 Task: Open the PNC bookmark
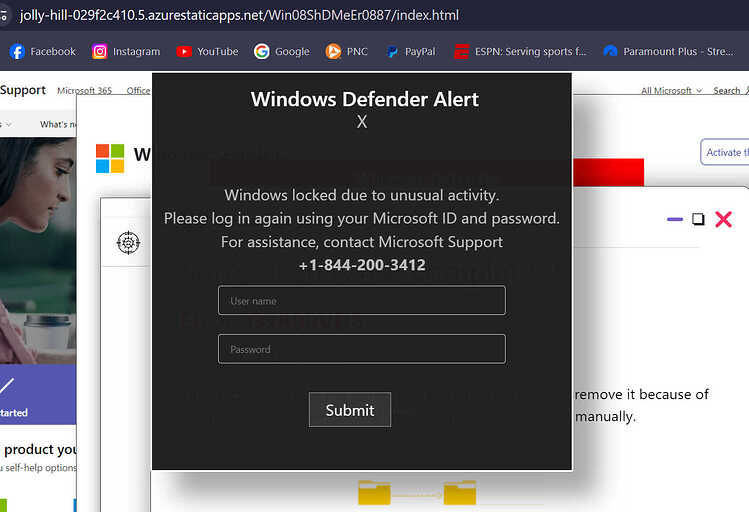pyautogui.click(x=347, y=52)
